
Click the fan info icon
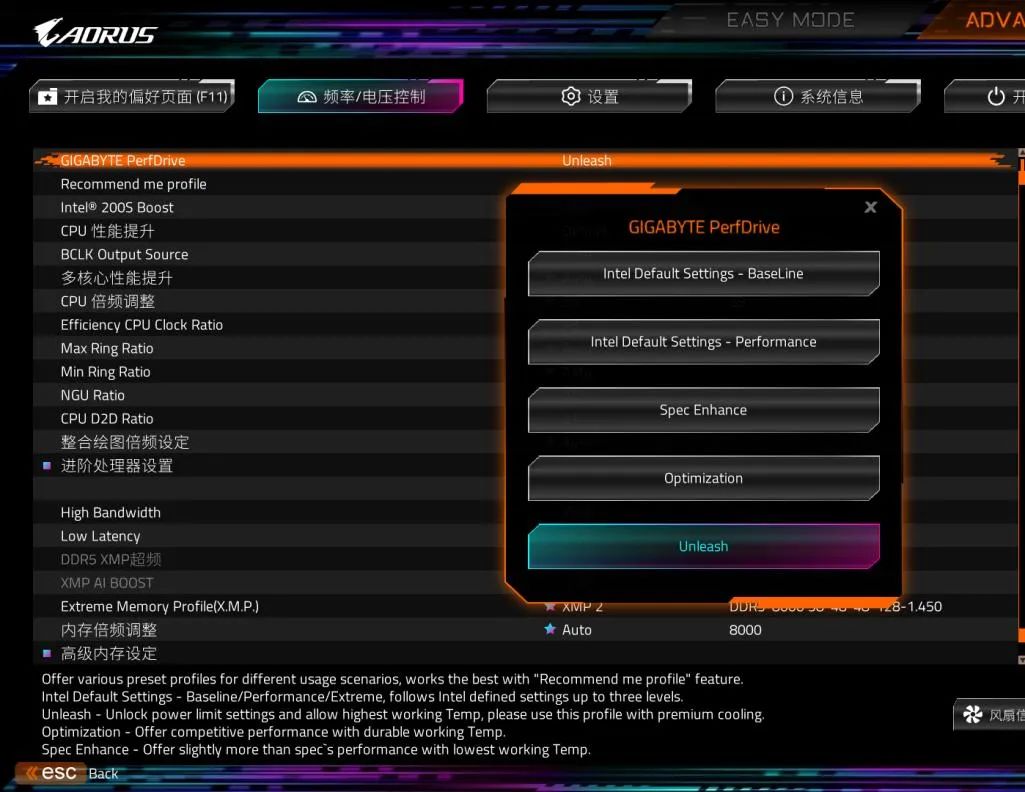972,715
